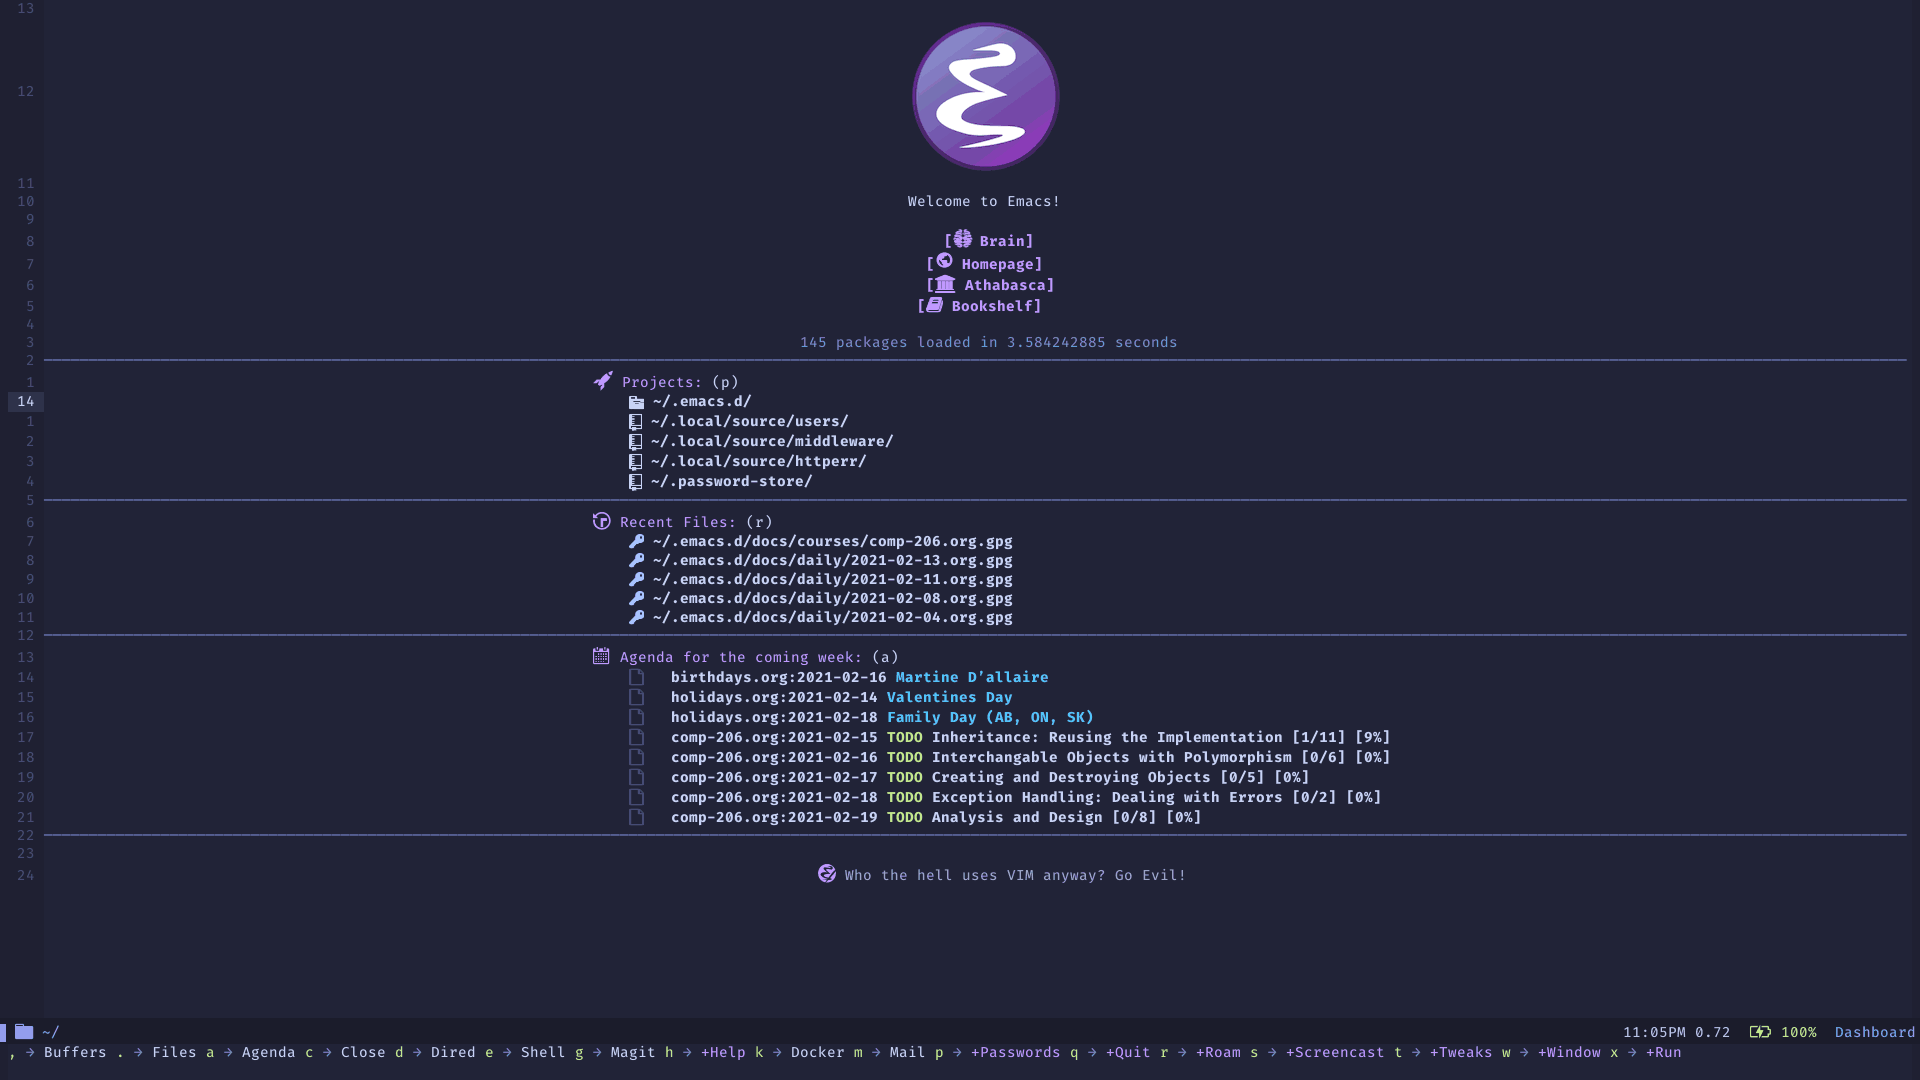This screenshot has height=1080, width=1920.
Task: Open comp-206.org daily file 2021-02-13
Action: click(831, 559)
